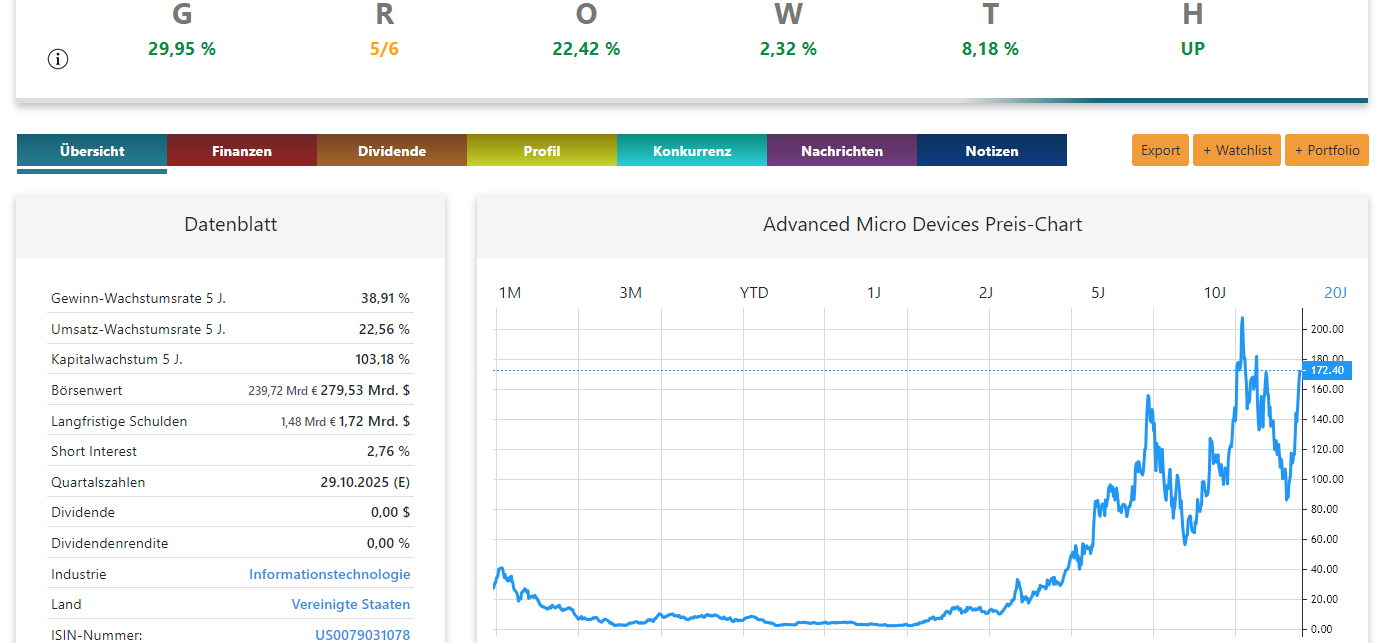Click the 22,56 % value
1383x643 pixels.
385,329
